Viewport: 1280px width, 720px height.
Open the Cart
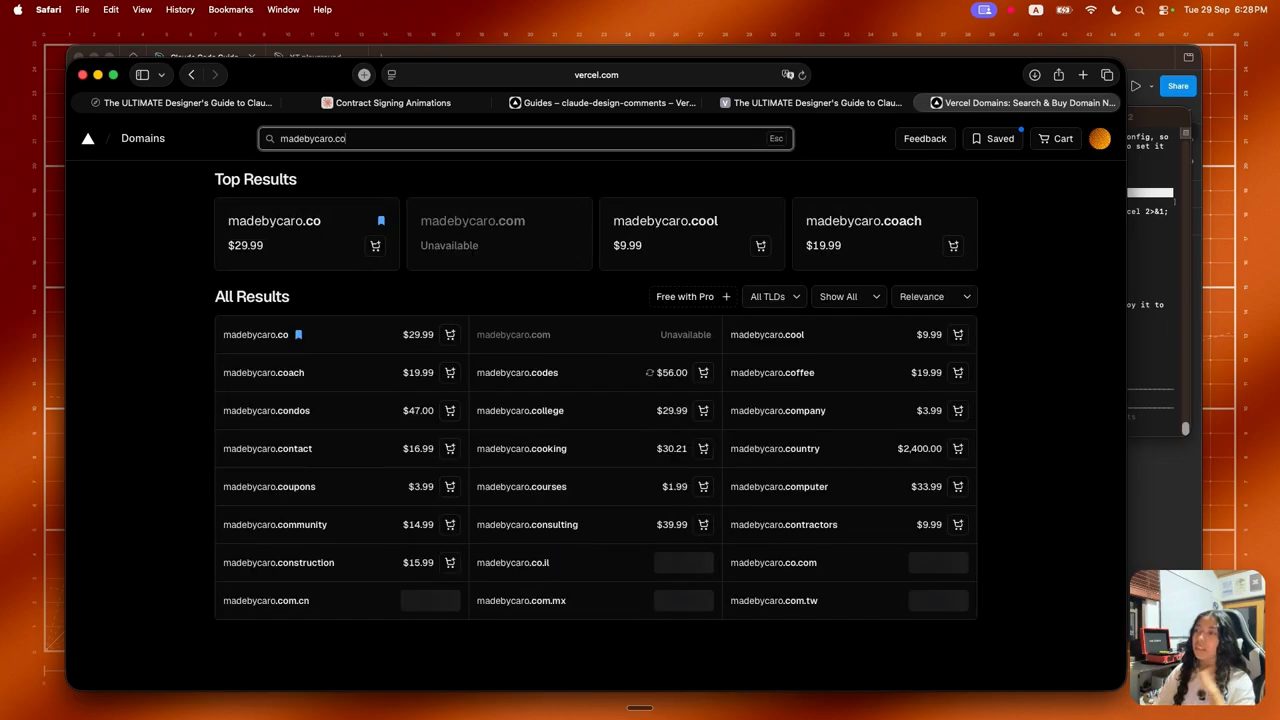click(x=1056, y=139)
